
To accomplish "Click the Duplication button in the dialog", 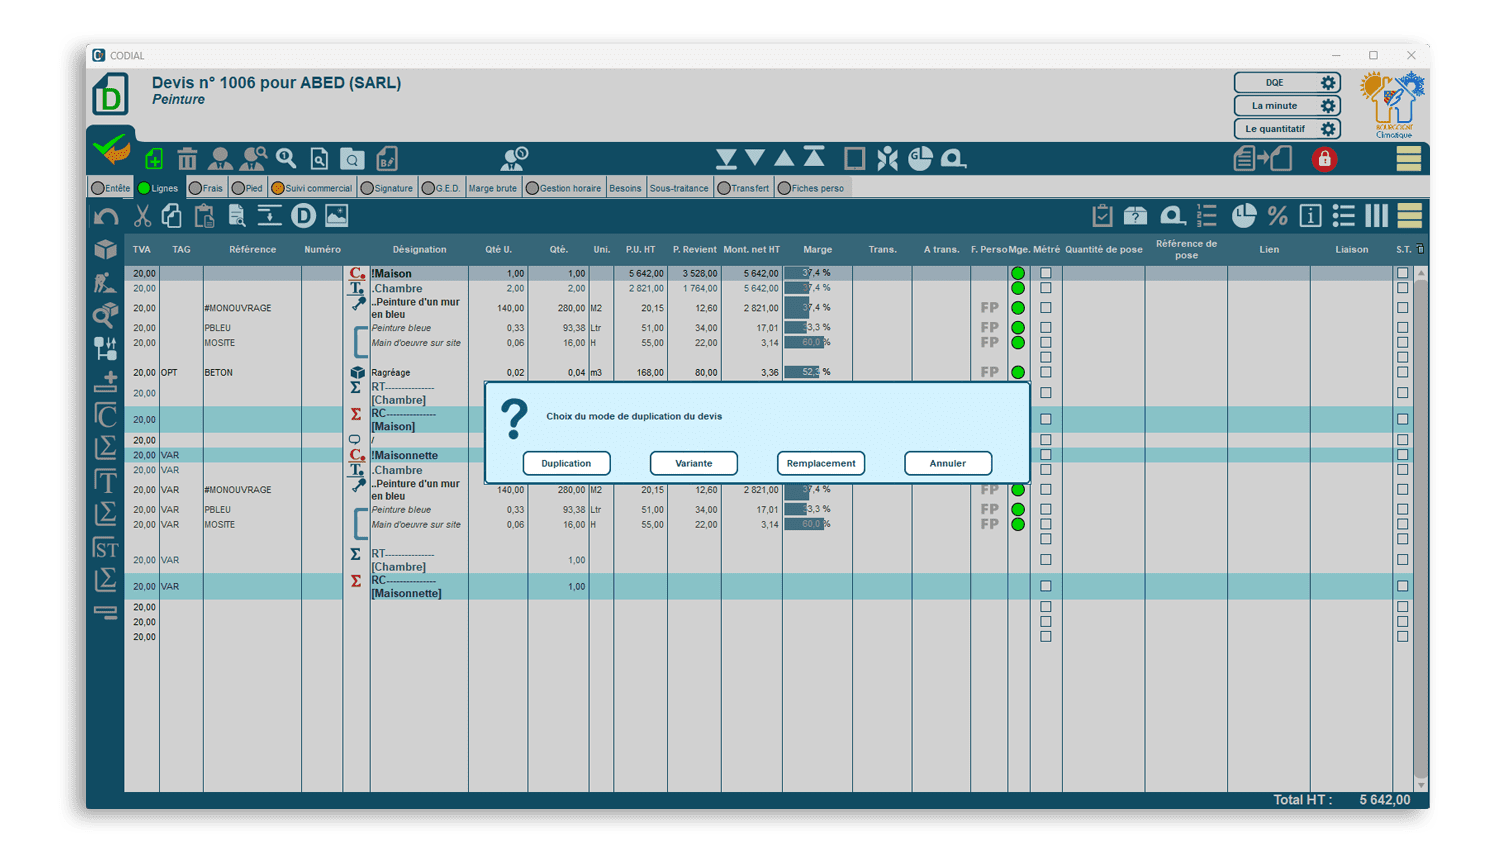I will coord(566,463).
